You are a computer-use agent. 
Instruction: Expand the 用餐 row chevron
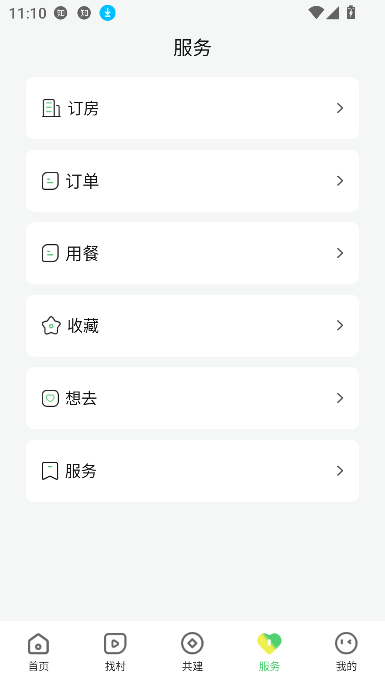[x=340, y=253]
